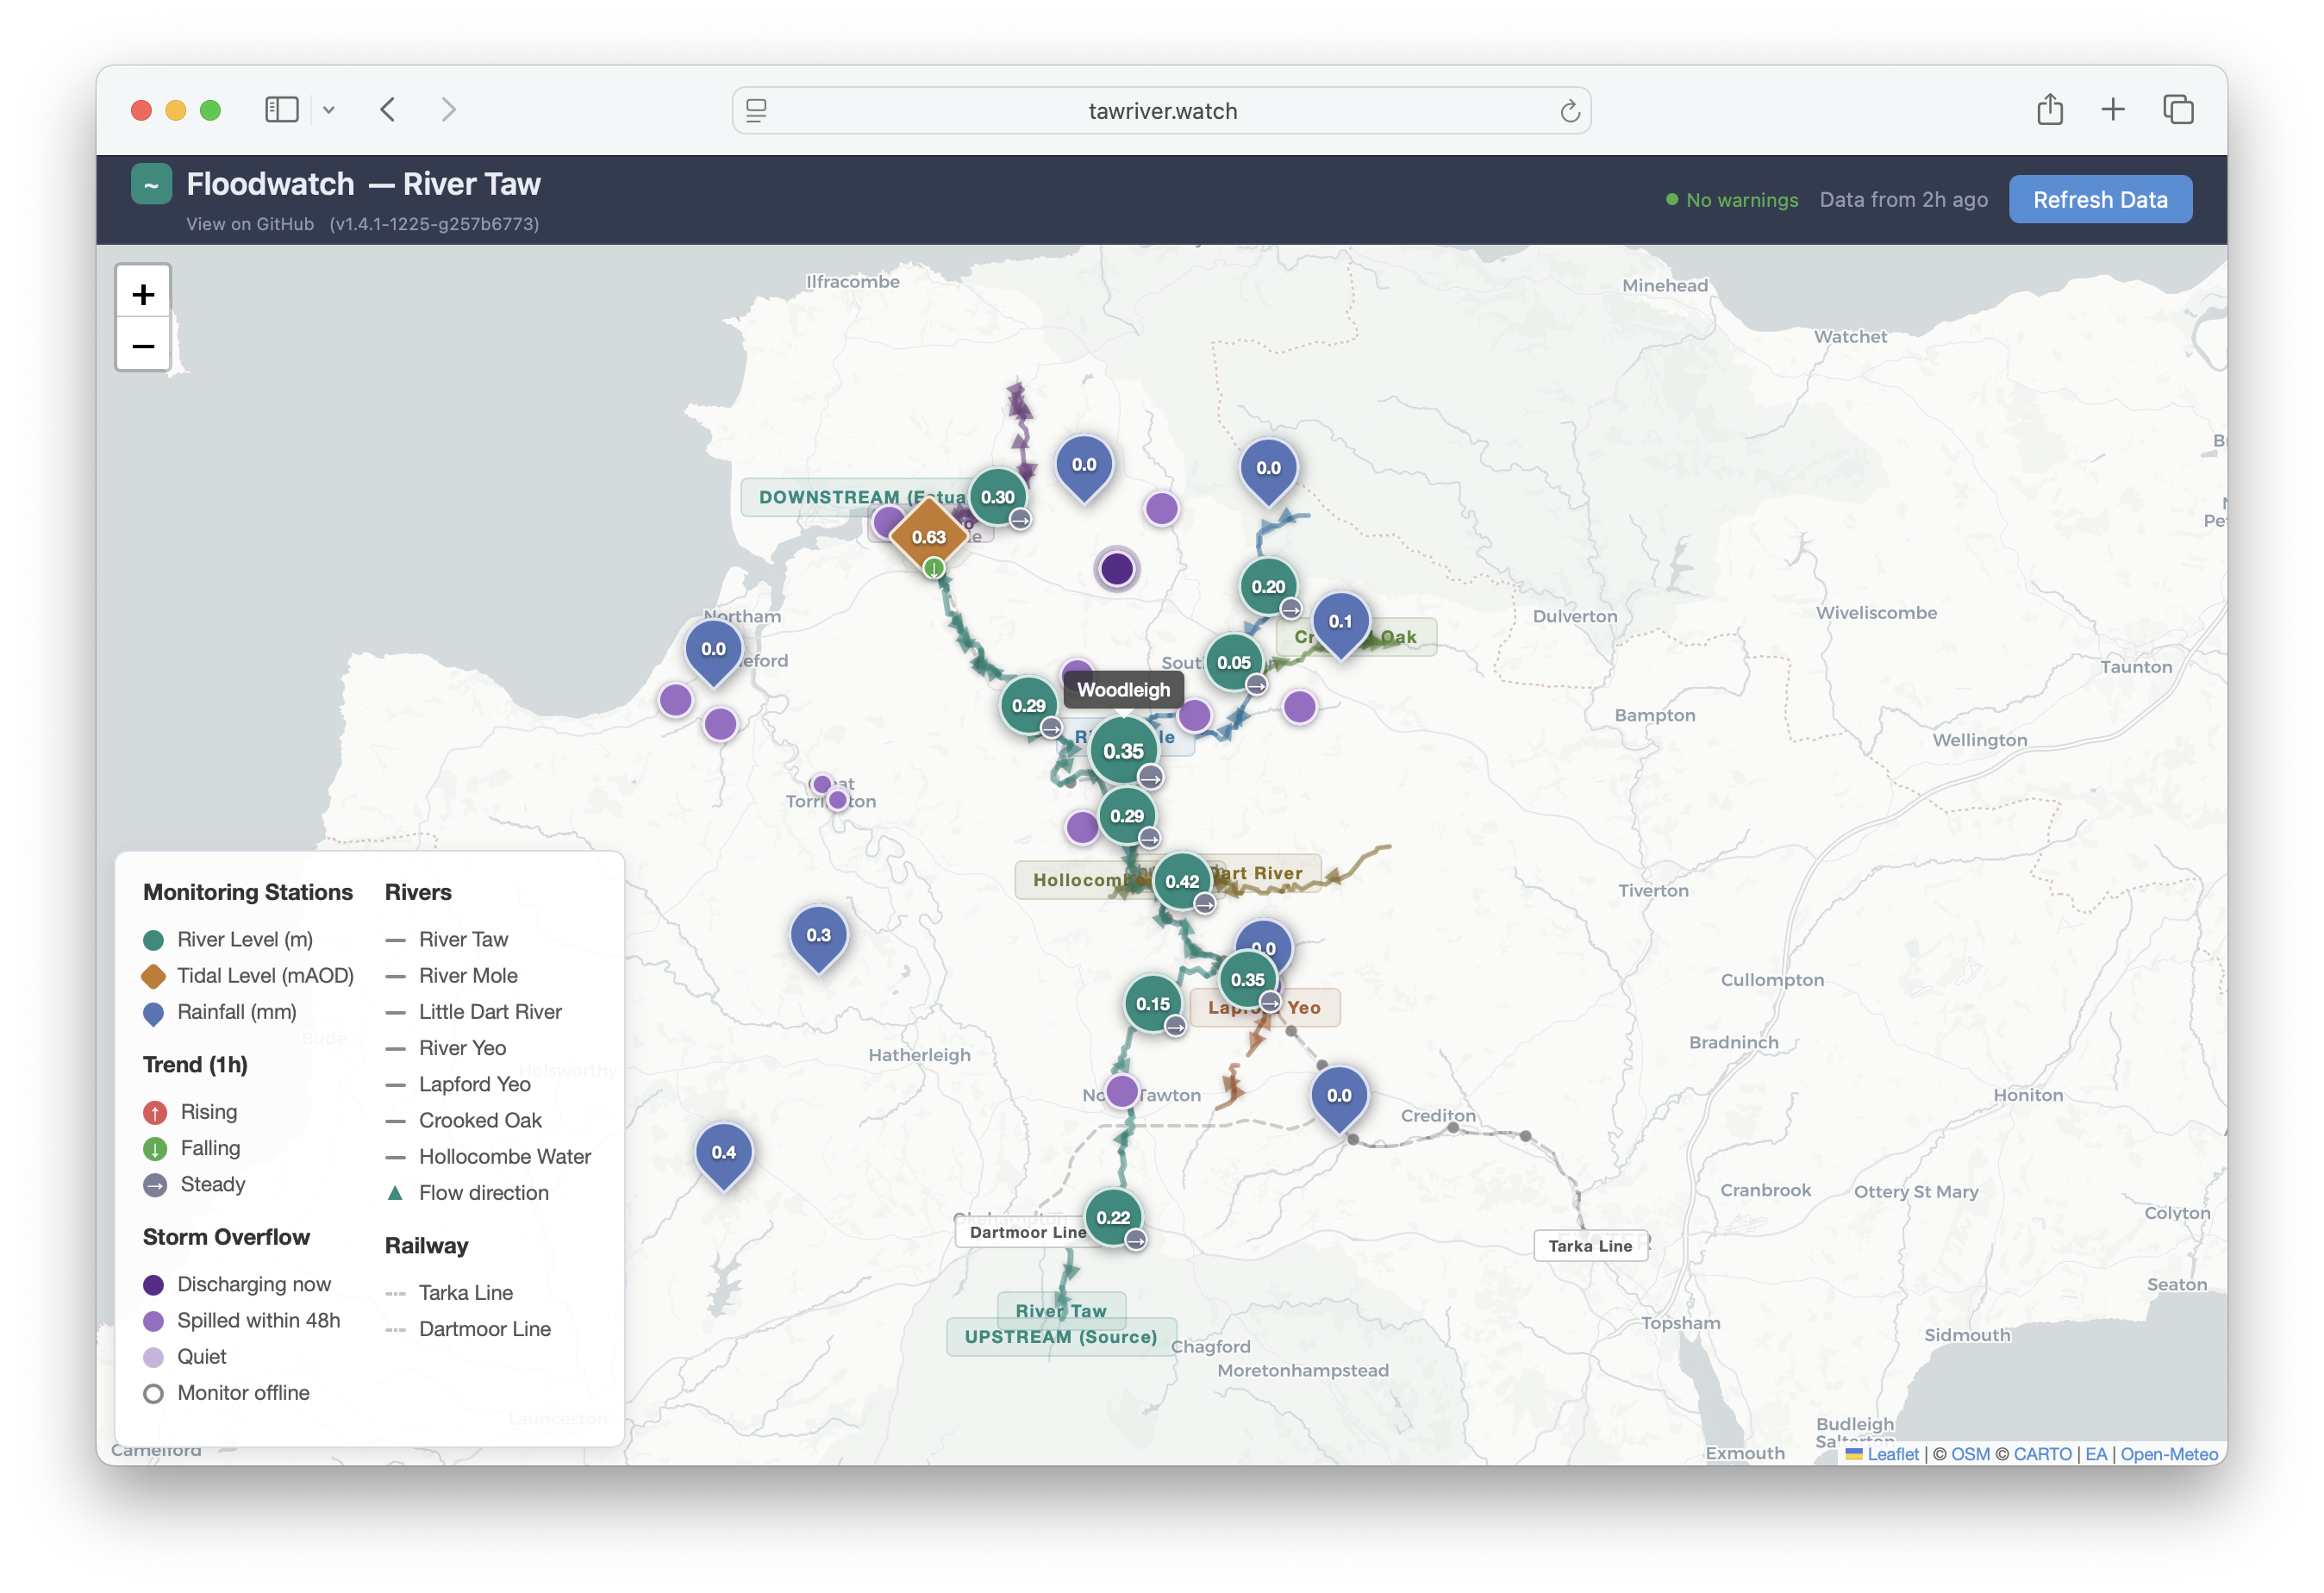The image size is (2324, 1593).
Task: Click the 0.20 river level station marker
Action: (1268, 587)
